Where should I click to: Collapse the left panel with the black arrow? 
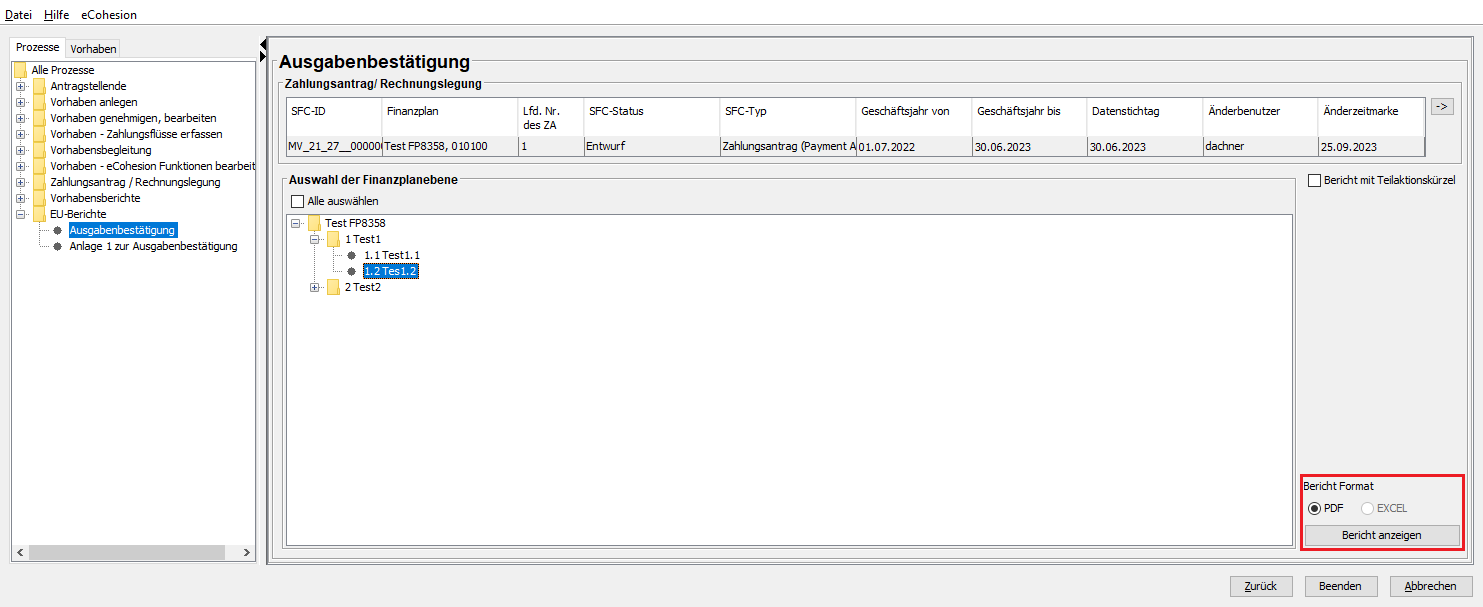(263, 43)
